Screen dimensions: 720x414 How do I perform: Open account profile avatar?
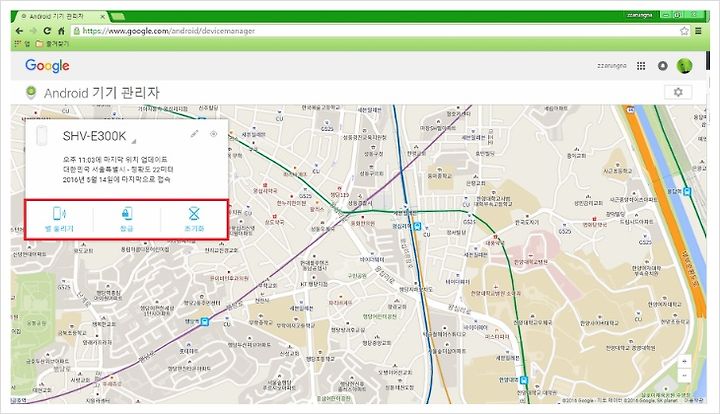[684, 66]
